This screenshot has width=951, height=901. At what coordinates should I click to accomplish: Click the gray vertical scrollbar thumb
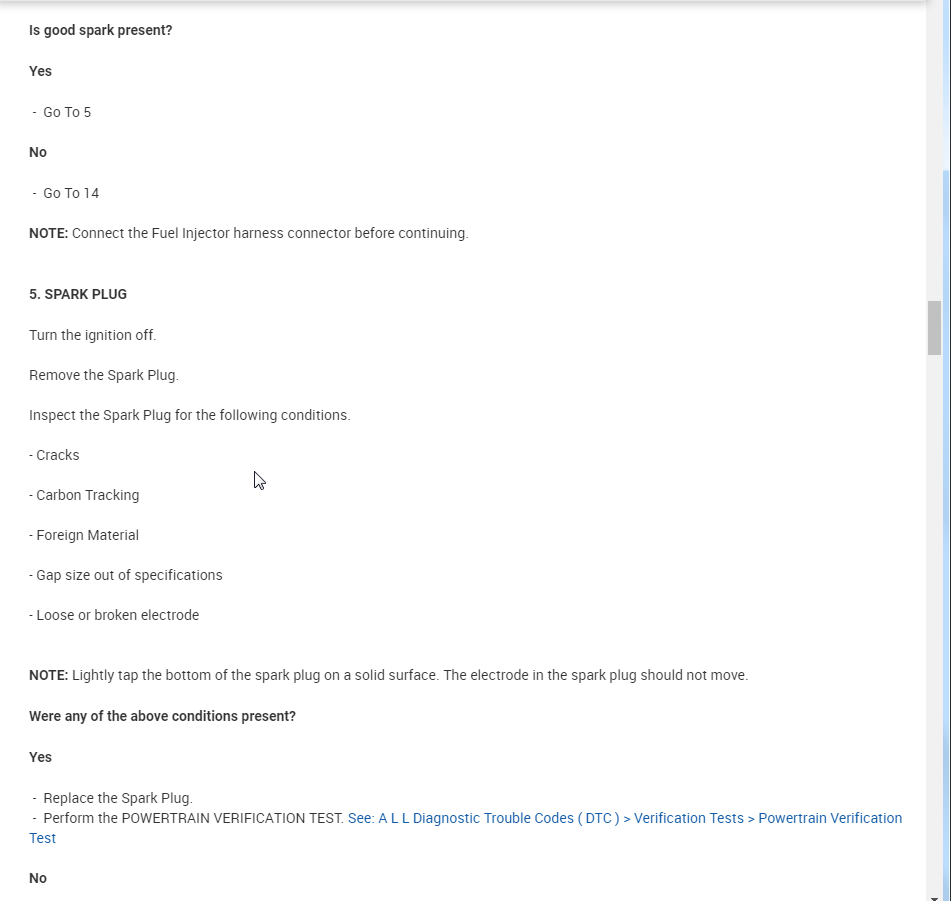point(934,328)
